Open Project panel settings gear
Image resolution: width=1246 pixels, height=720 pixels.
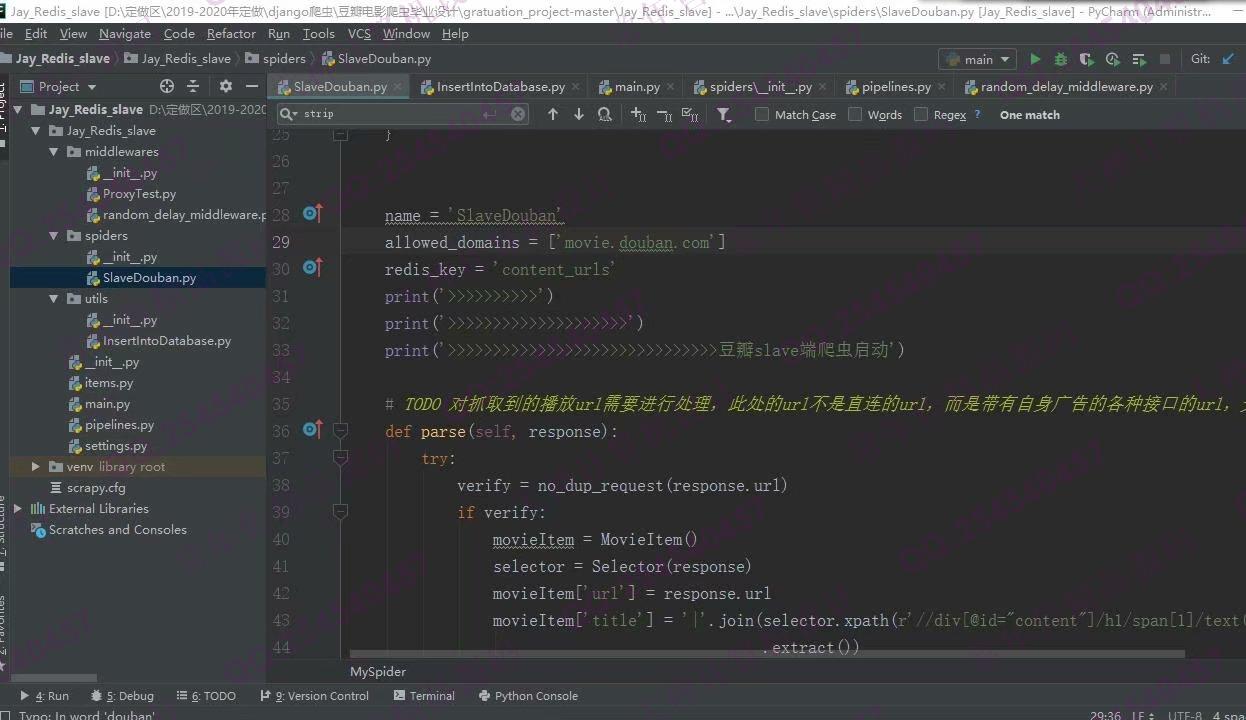(225, 86)
